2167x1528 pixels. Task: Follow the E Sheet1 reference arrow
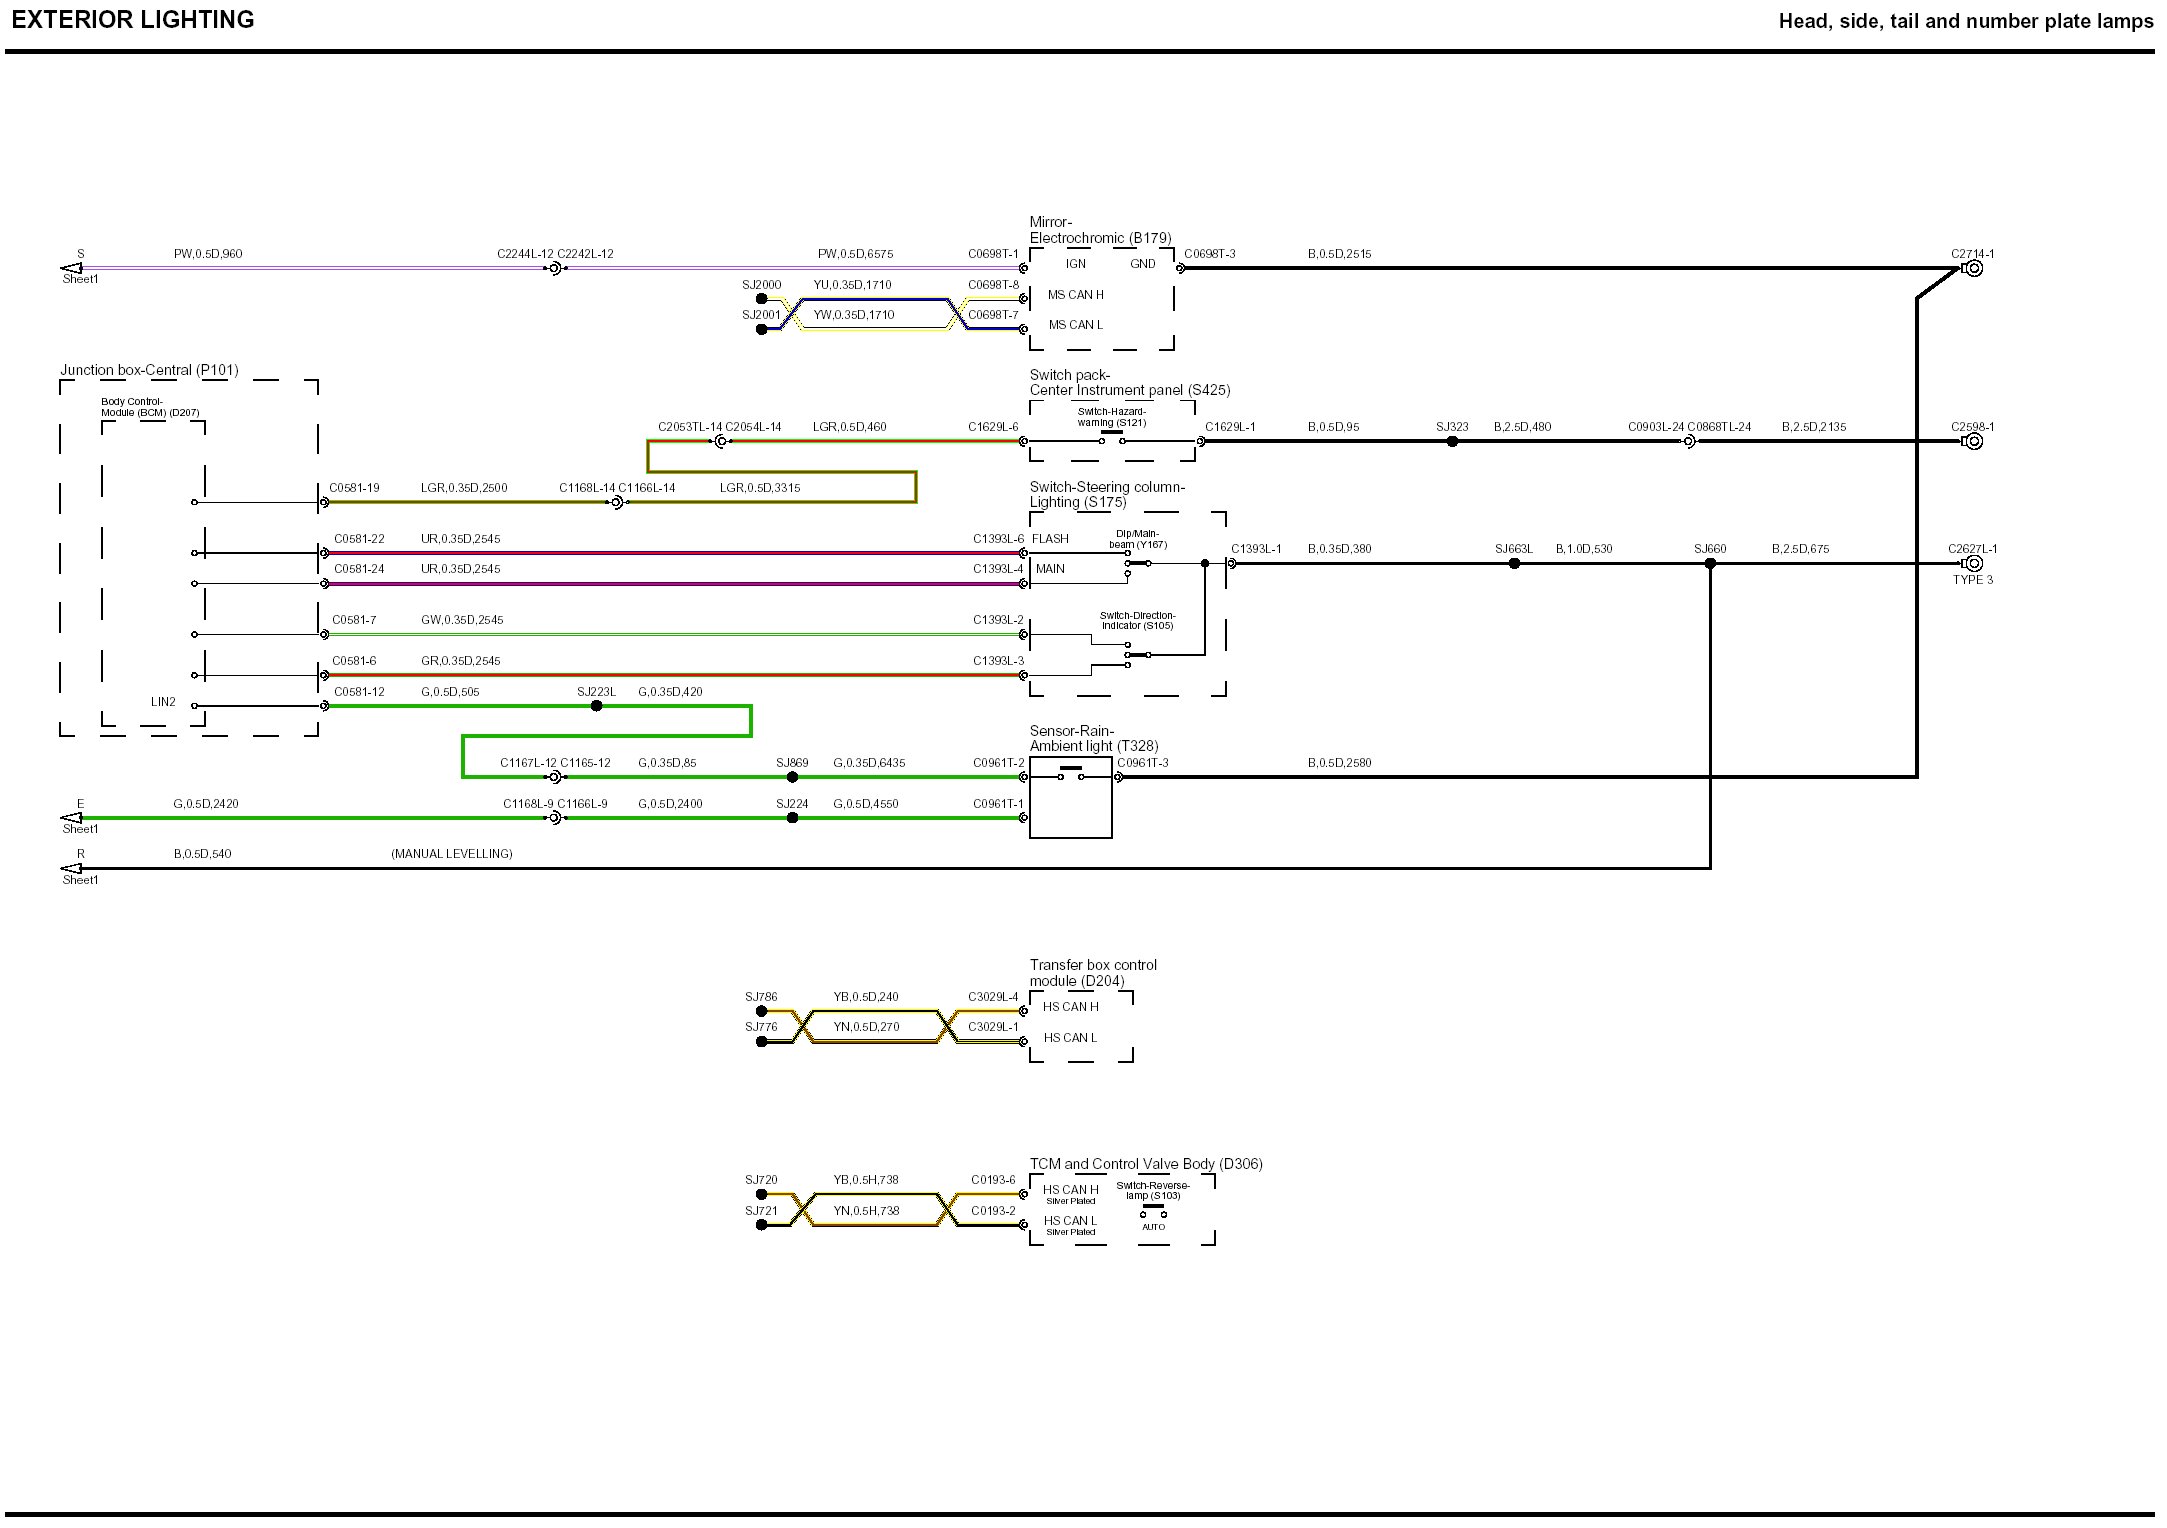click(72, 818)
